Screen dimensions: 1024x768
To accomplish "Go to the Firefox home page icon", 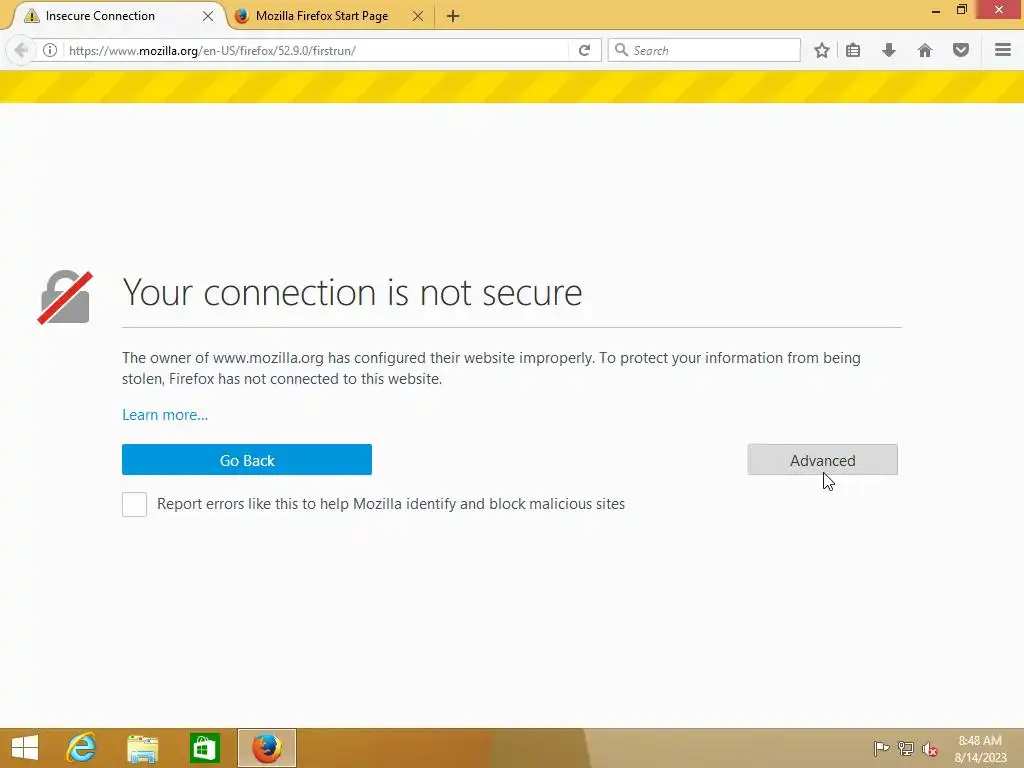I will click(925, 50).
